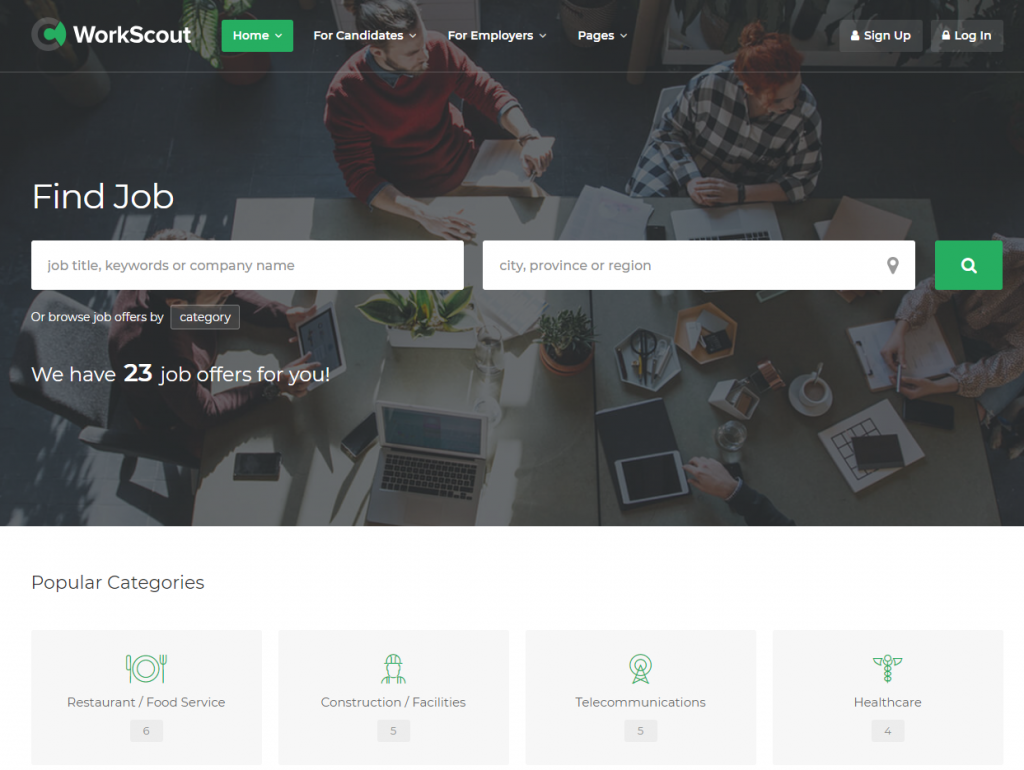The width and height of the screenshot is (1024, 770).
Task: Click the lock icon on Log In
Action: [x=946, y=35]
